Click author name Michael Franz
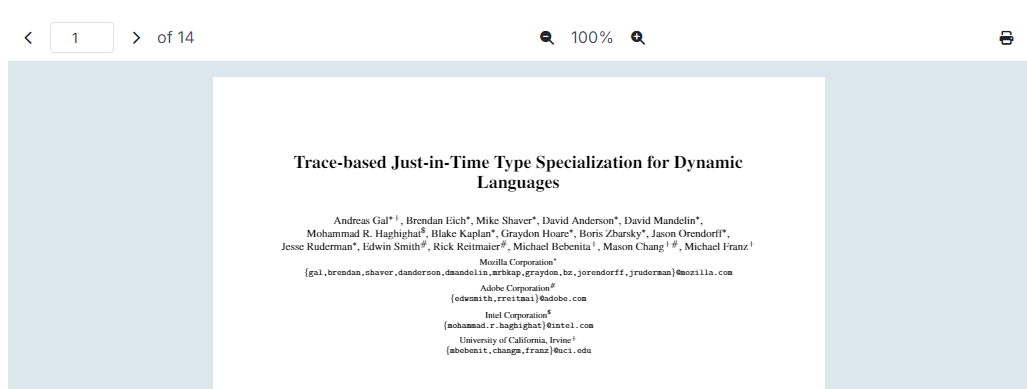This screenshot has height=389, width=1027. [716, 247]
